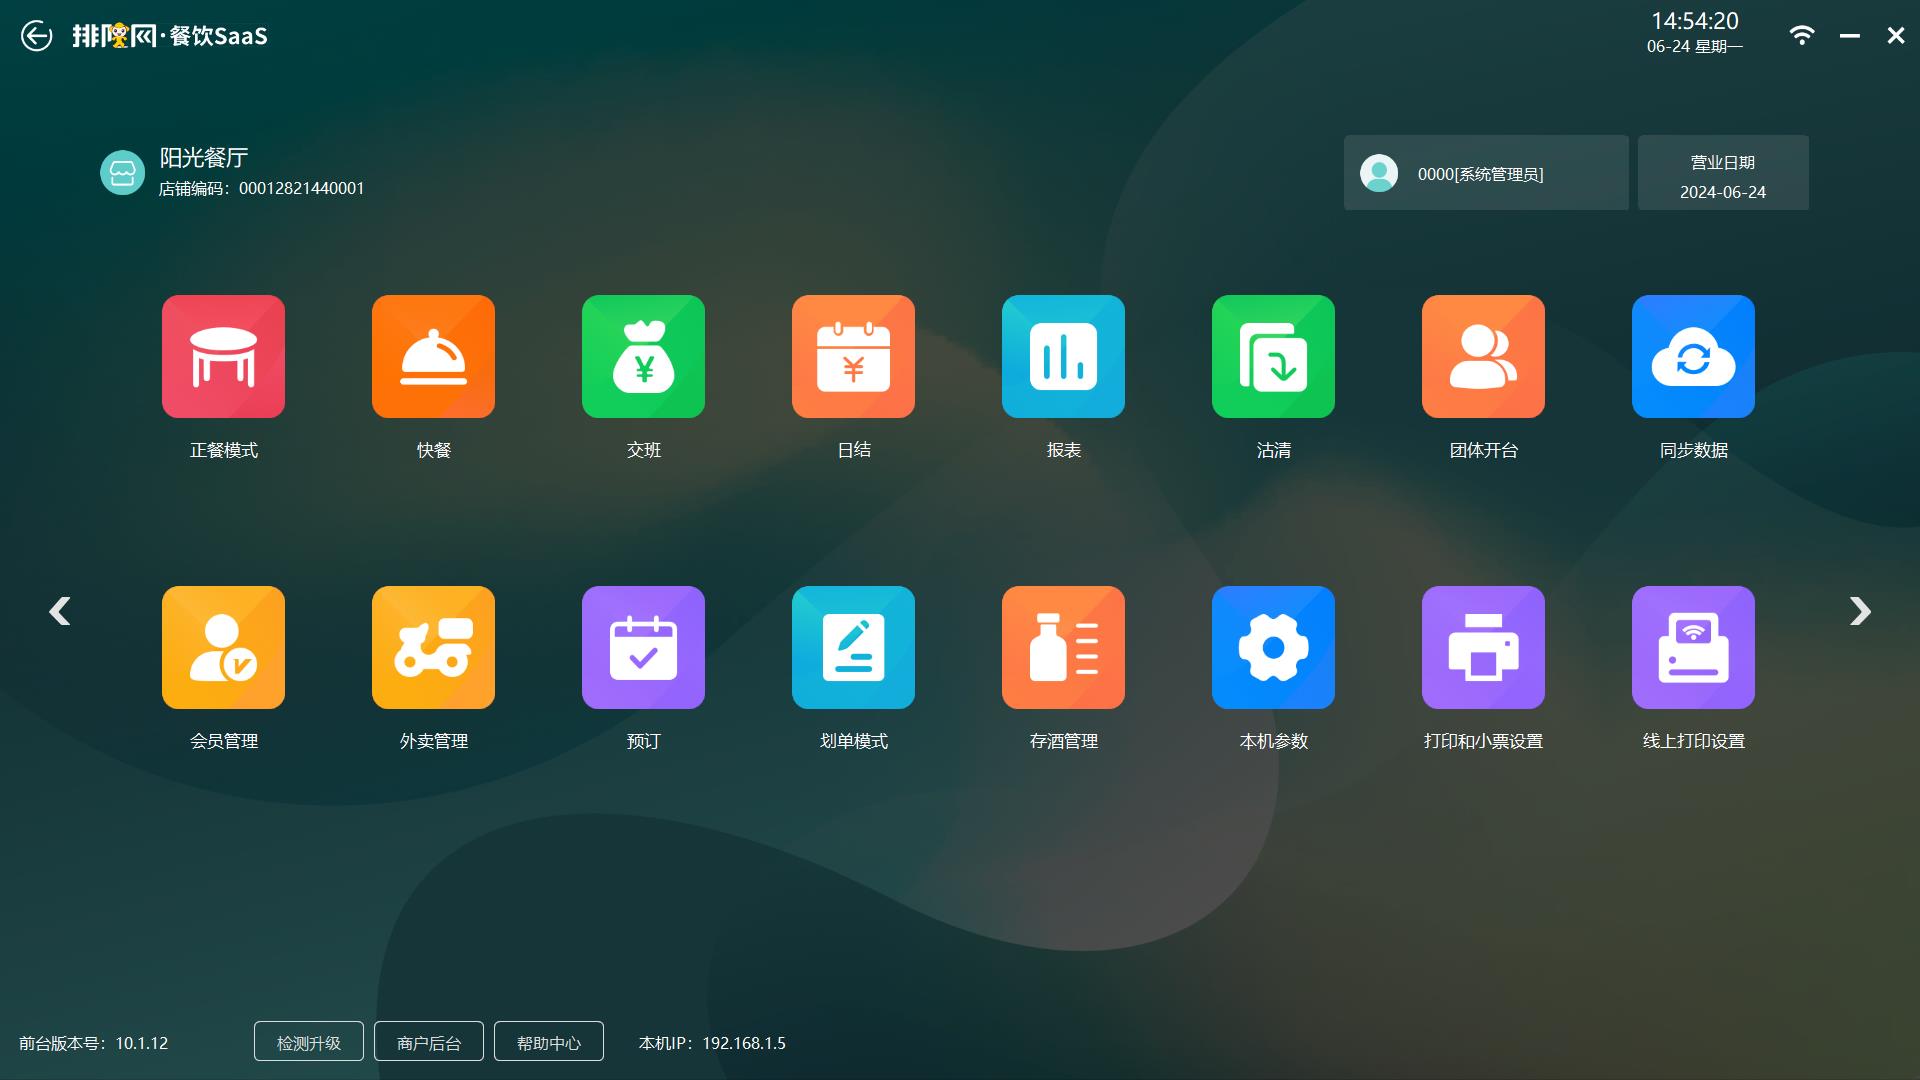This screenshot has height=1080, width=1920.
Task: Click 检测升级 check upgrade button
Action: coord(309,1042)
